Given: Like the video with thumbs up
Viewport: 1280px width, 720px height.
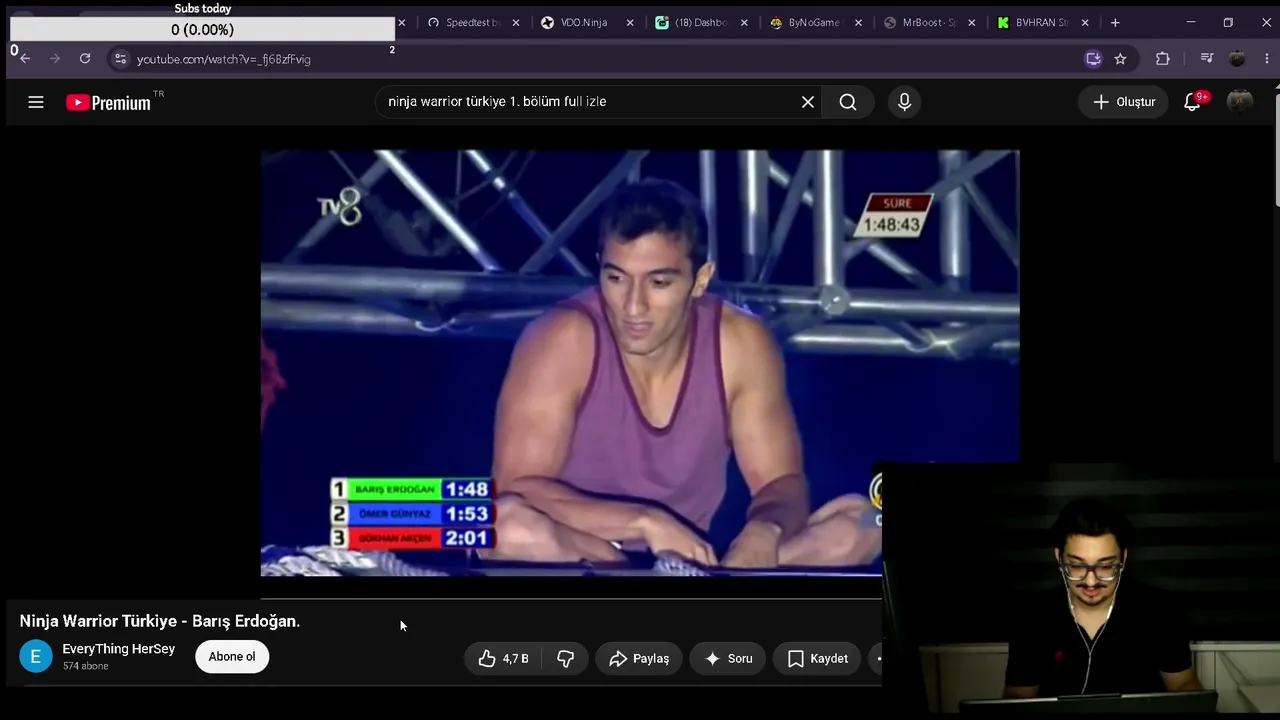Looking at the screenshot, I should coord(503,658).
